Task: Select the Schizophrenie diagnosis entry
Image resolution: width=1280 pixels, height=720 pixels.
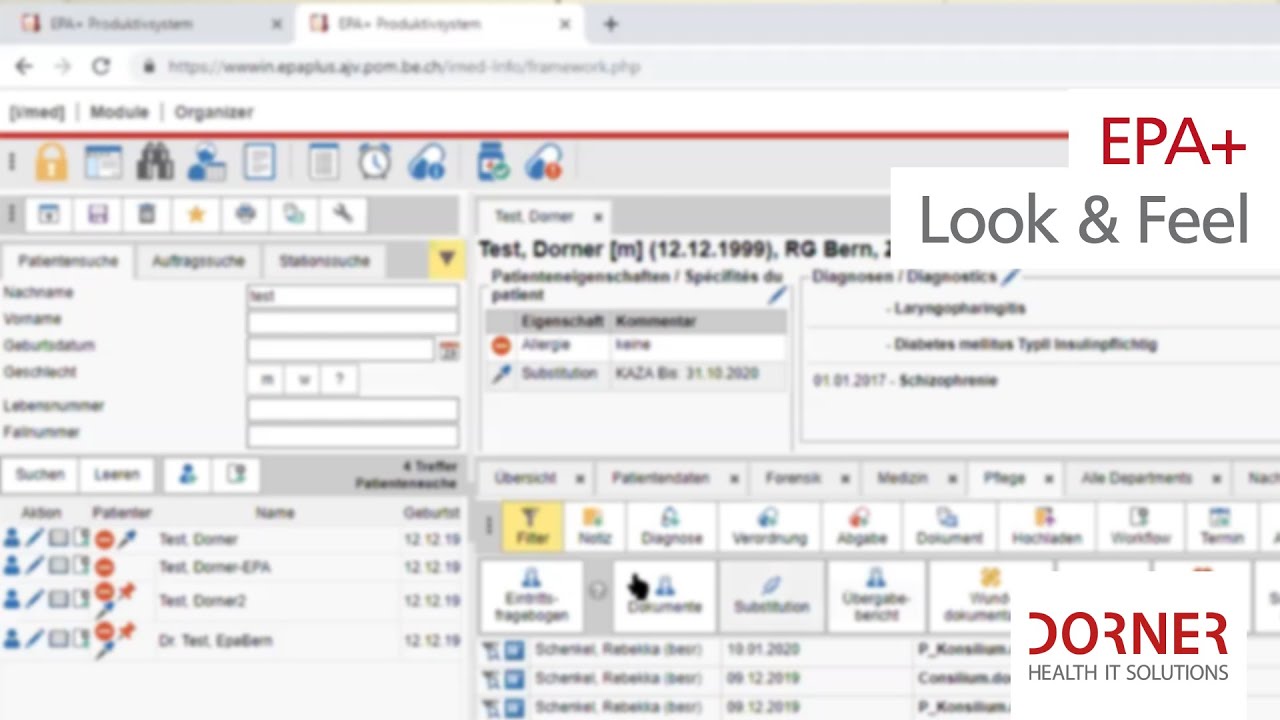Action: (x=948, y=380)
